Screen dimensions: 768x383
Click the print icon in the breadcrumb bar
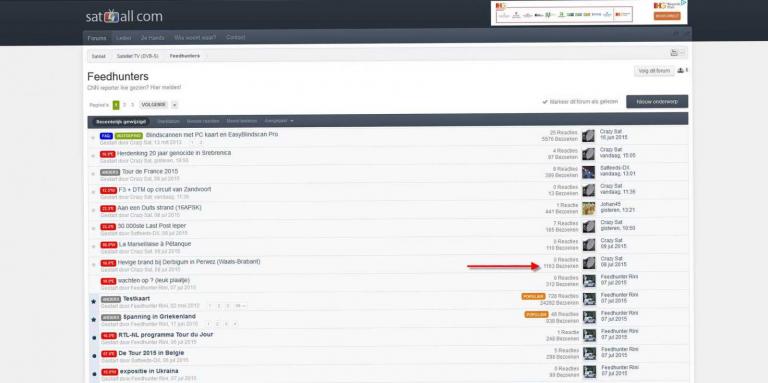click(674, 53)
